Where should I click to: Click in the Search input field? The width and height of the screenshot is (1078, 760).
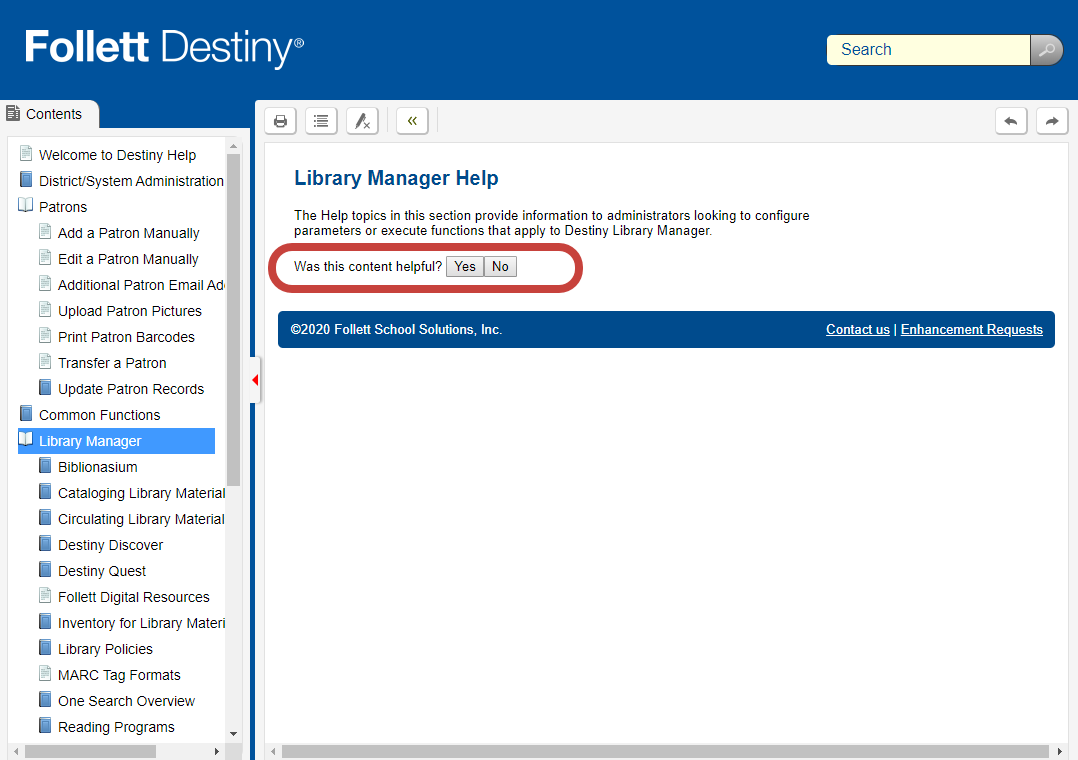click(927, 50)
